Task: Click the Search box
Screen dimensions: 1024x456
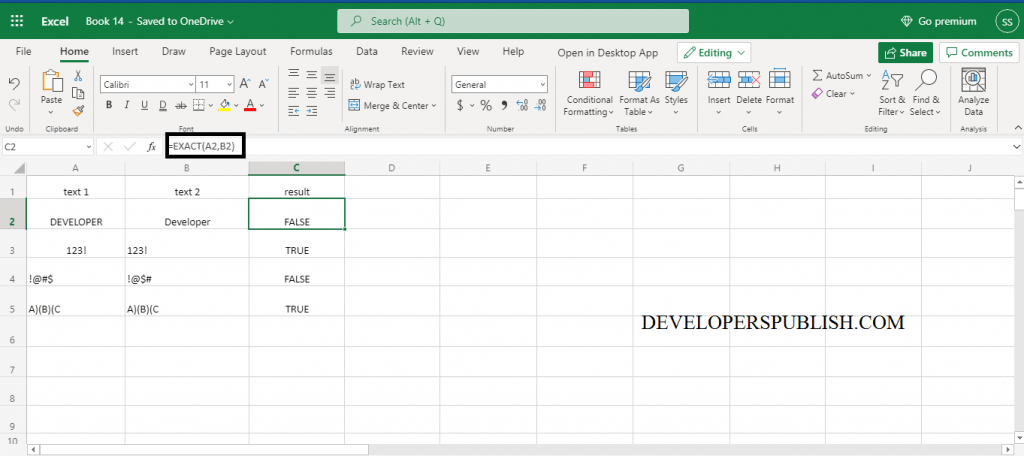Action: coord(513,21)
